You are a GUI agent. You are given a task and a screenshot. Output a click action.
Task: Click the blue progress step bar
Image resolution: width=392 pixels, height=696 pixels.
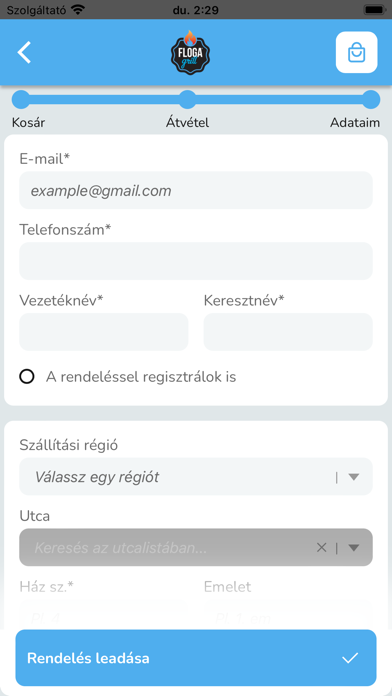tap(196, 99)
